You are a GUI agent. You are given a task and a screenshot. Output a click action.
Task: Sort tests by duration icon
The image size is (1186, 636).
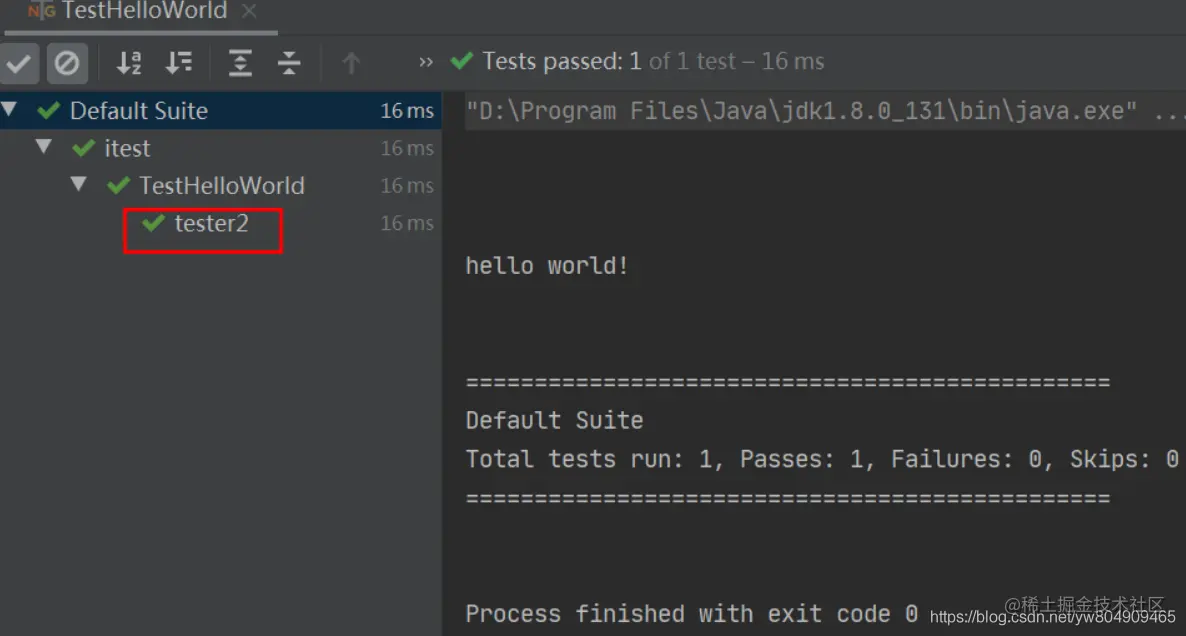(179, 63)
